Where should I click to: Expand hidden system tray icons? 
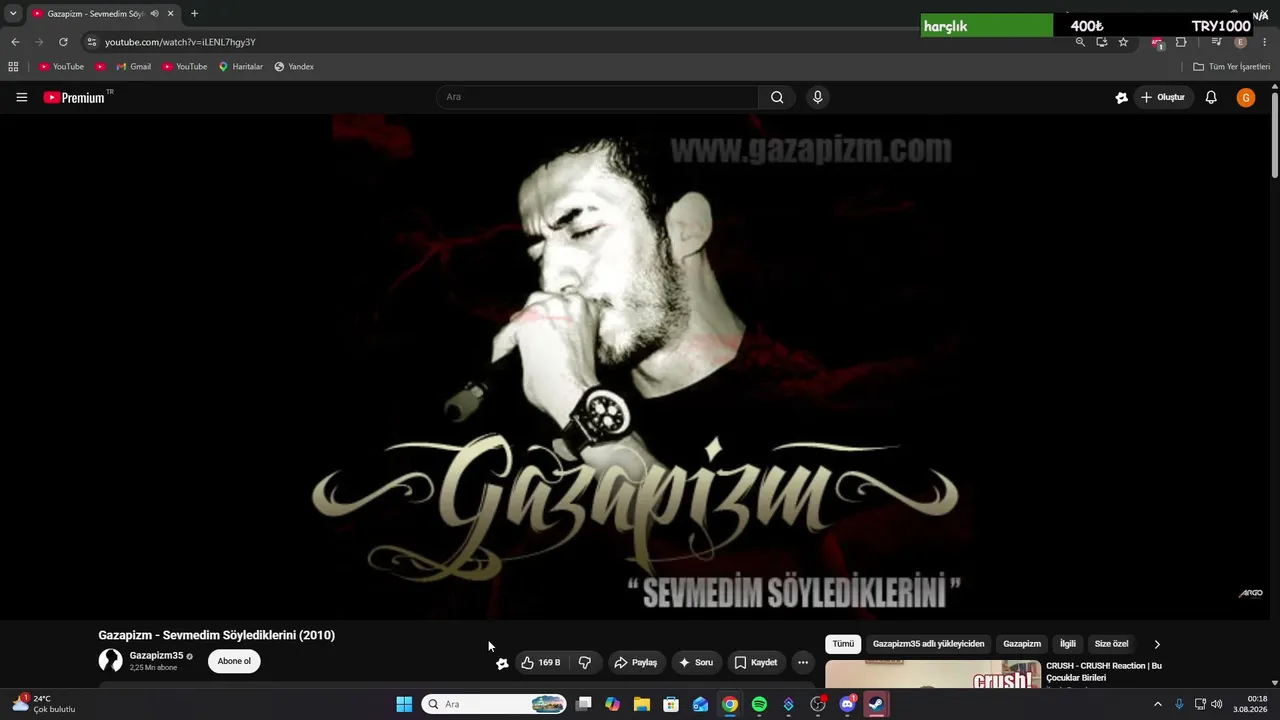[x=1158, y=704]
